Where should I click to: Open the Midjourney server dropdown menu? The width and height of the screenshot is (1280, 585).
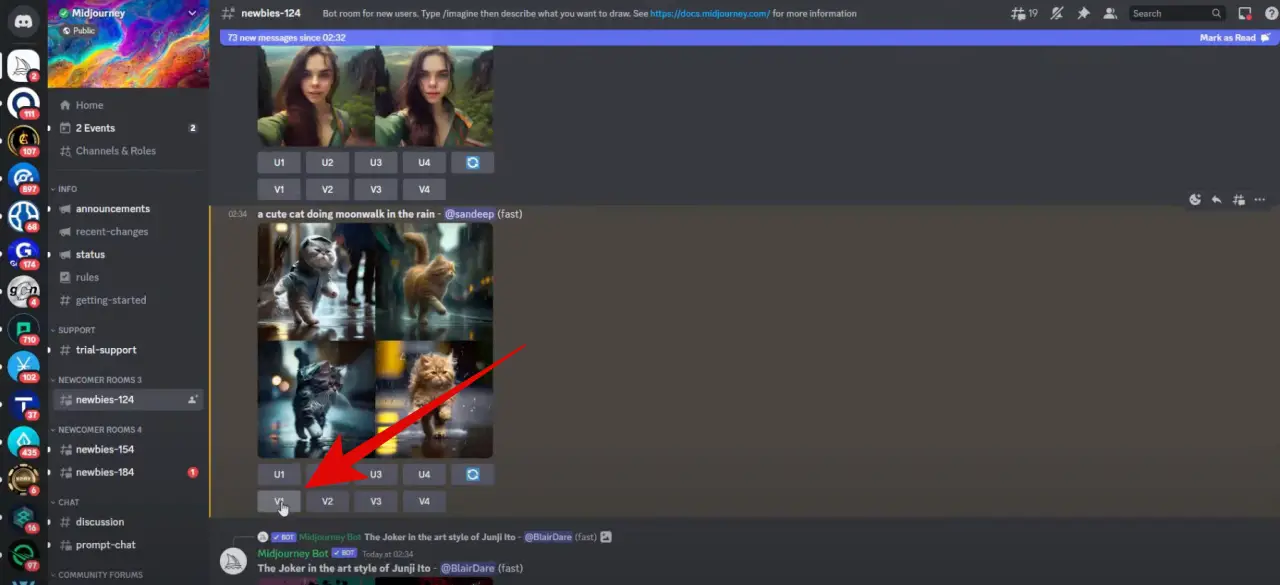tap(192, 13)
